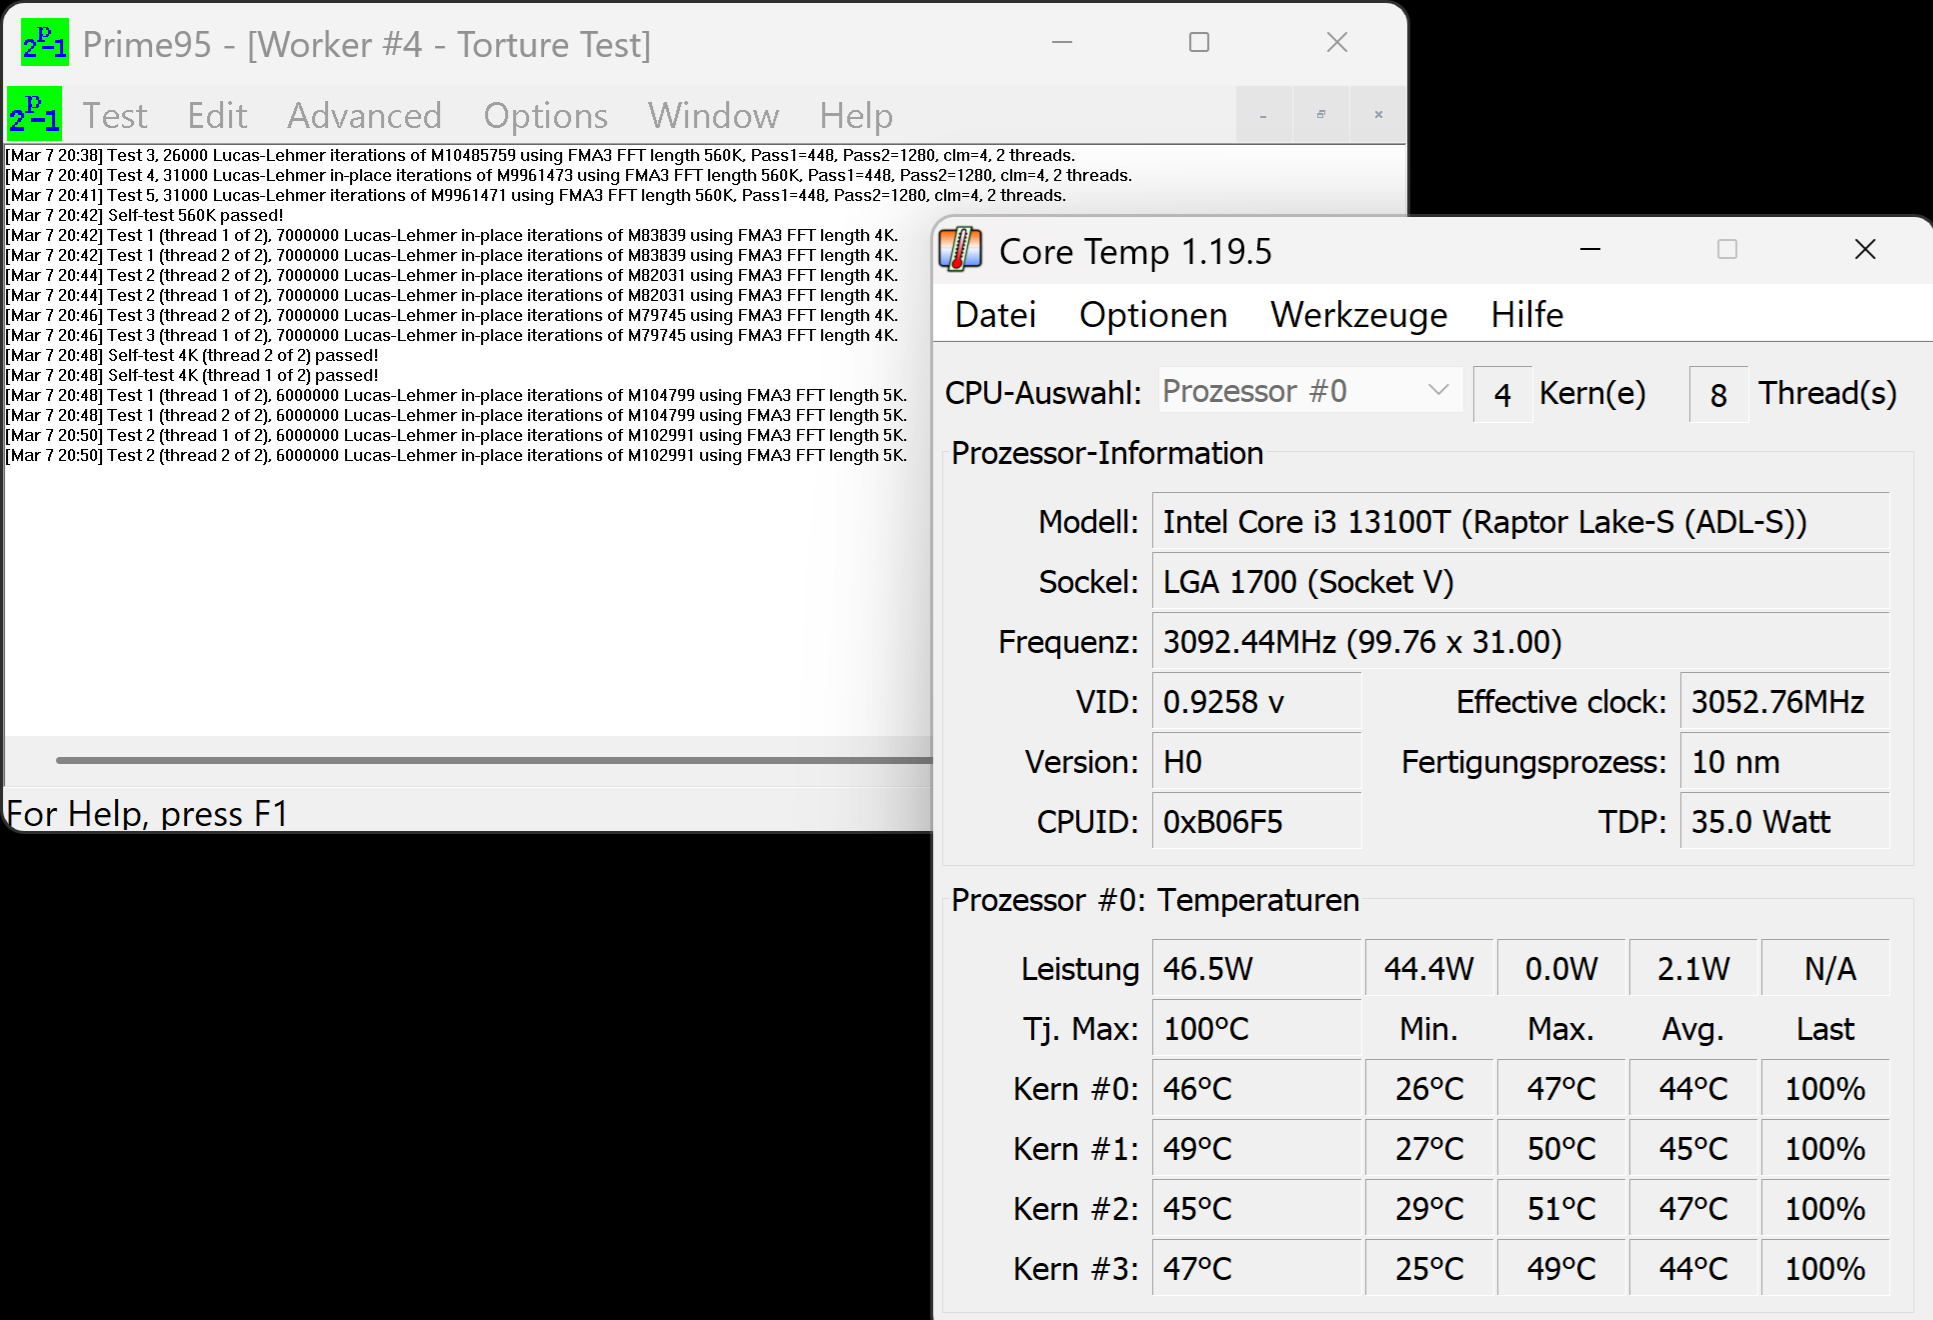Open Hilfe menu in Core Temp

pos(1526,315)
